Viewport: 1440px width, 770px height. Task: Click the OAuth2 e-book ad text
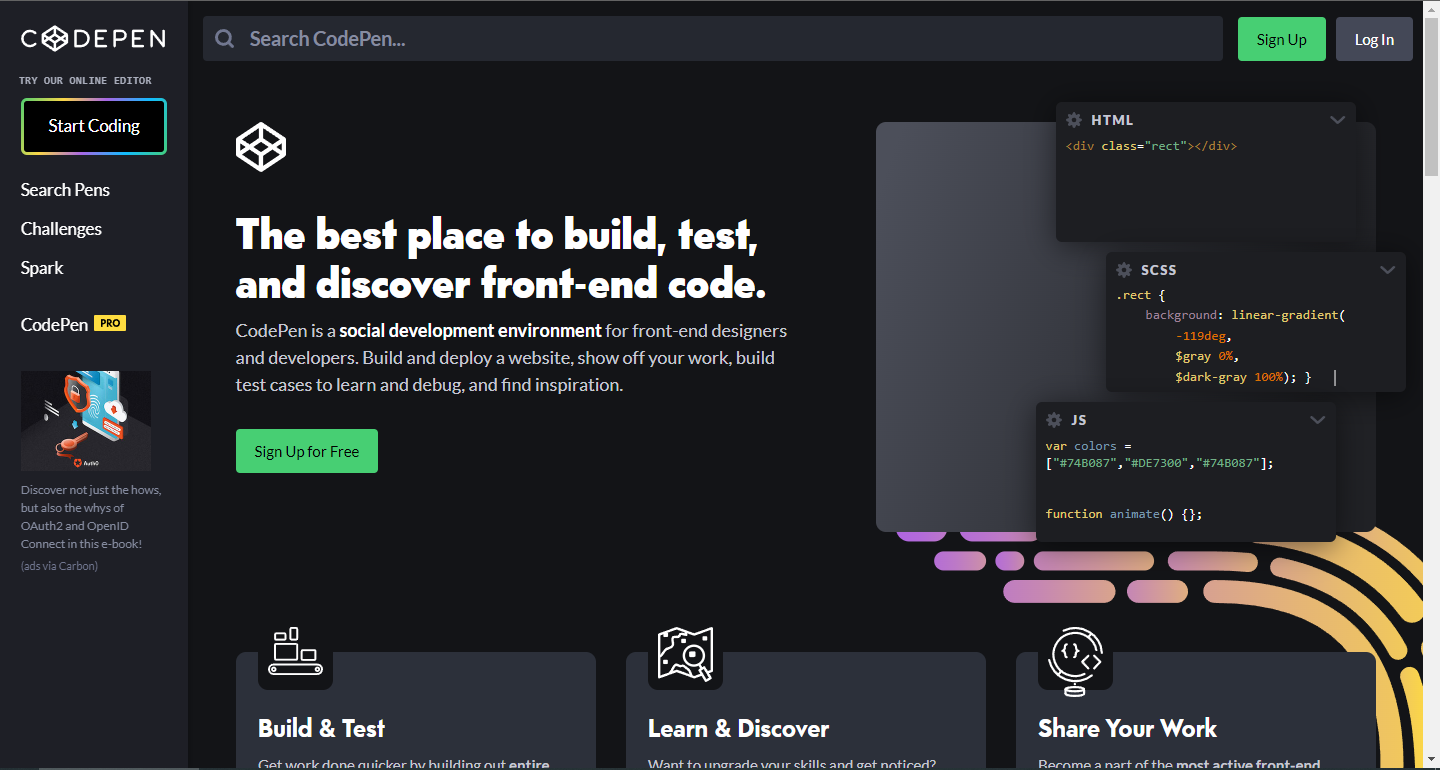(x=91, y=517)
